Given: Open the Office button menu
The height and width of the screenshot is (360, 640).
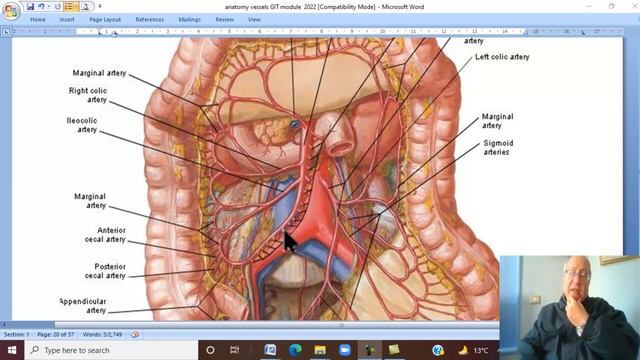Looking at the screenshot, I should coord(11,10).
